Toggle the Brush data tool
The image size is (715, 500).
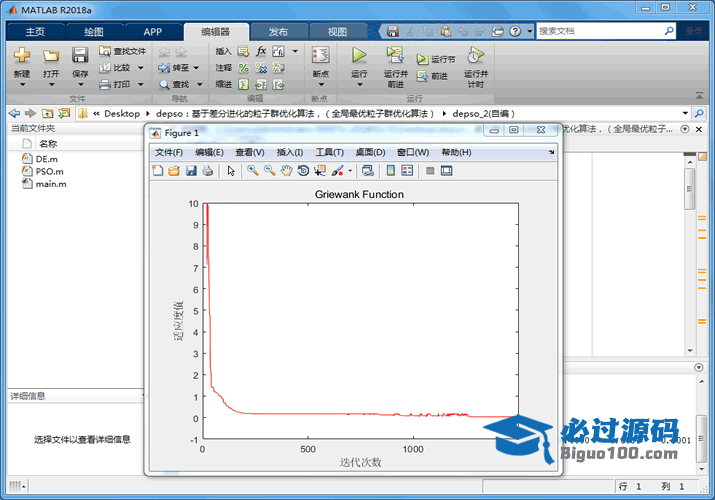[x=337, y=170]
